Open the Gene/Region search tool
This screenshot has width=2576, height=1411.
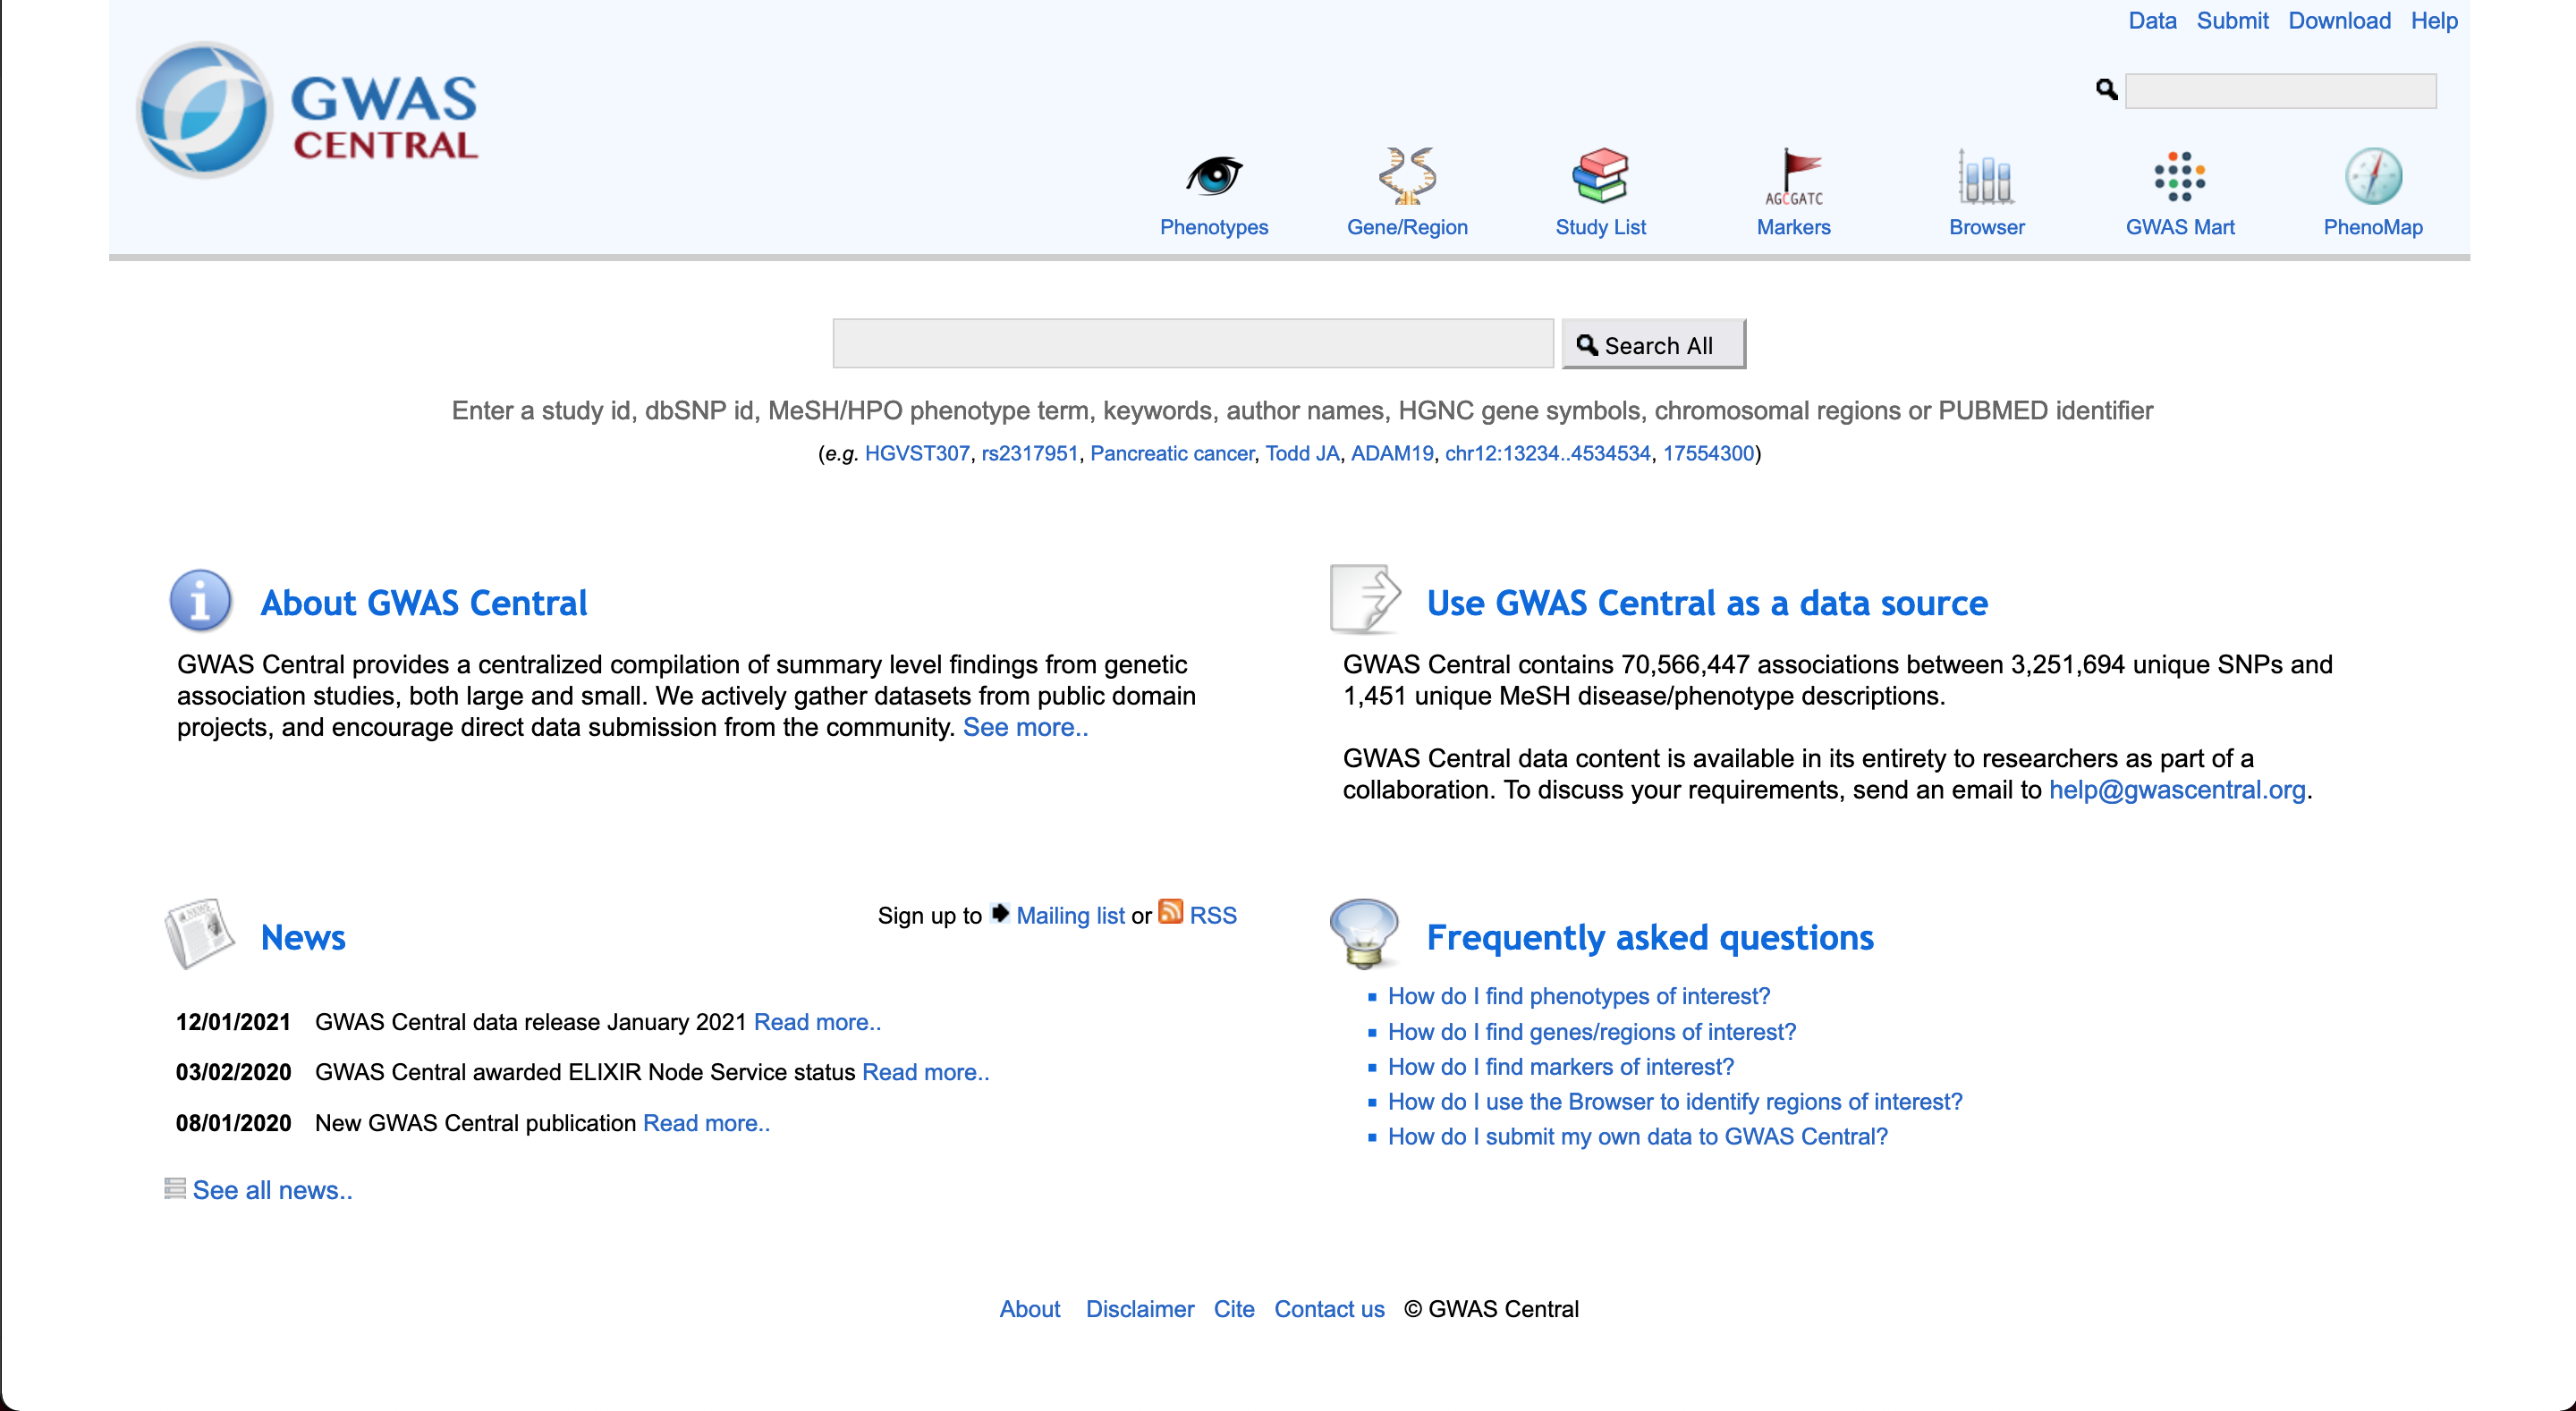1408,191
